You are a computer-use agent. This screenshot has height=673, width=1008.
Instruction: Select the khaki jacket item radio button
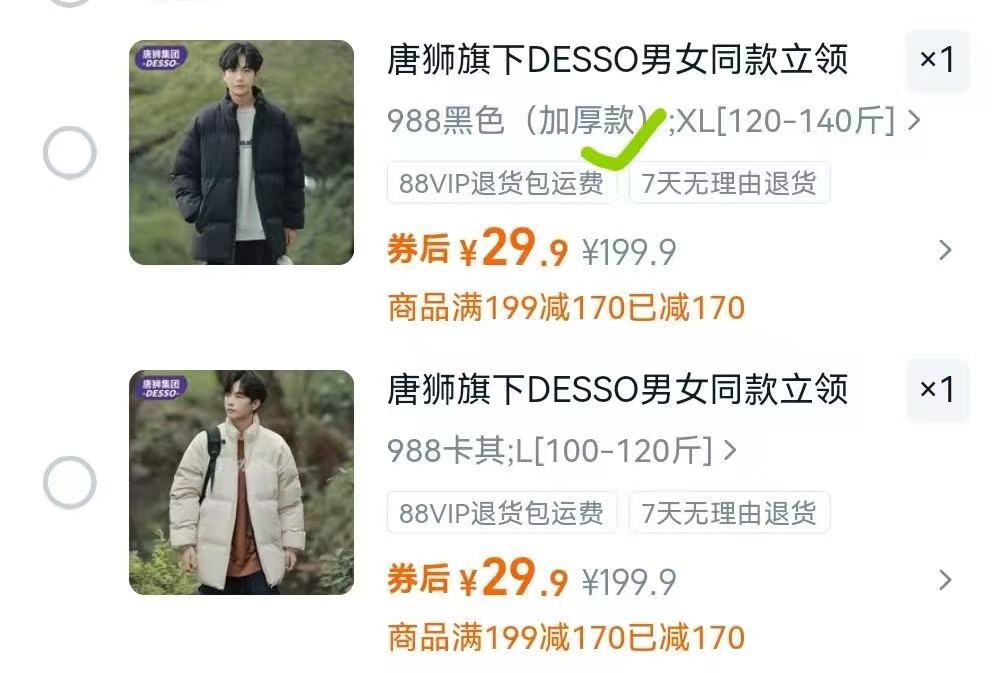(x=69, y=483)
